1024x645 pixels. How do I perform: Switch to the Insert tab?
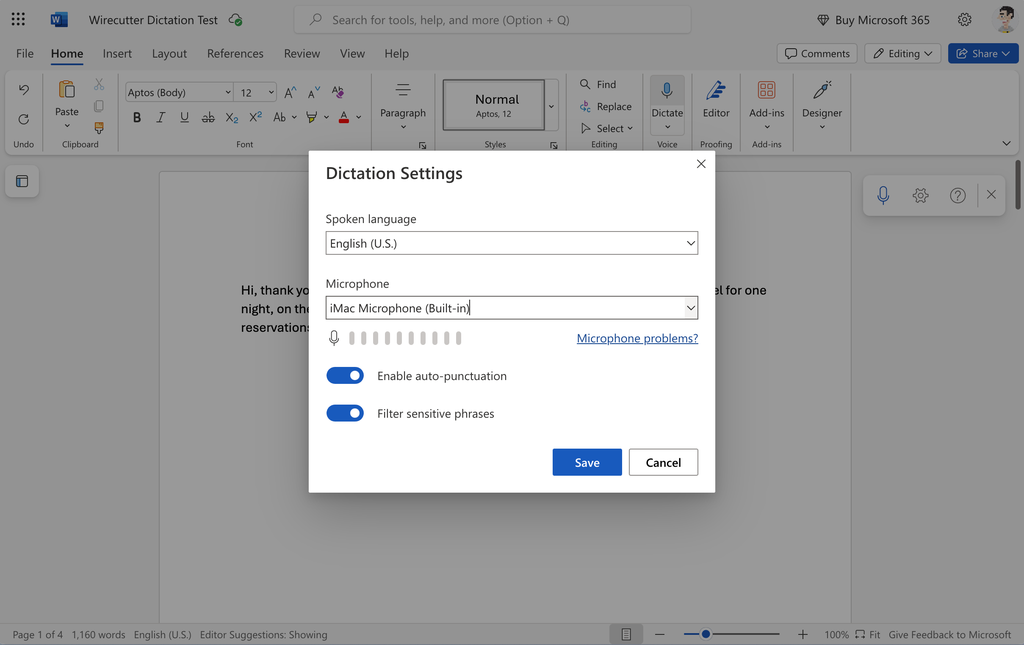coord(117,54)
